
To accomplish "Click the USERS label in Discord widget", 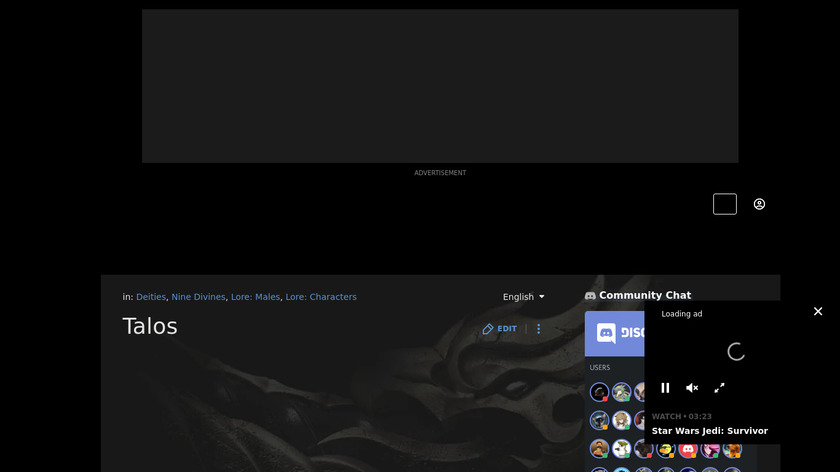I will pyautogui.click(x=599, y=368).
